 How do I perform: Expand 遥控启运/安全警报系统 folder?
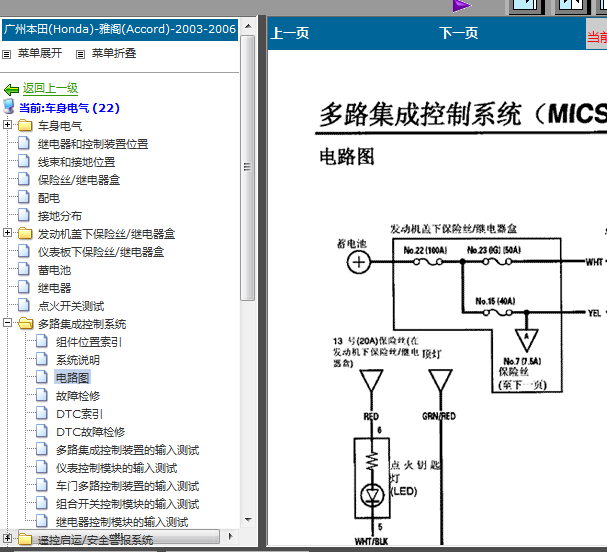(x=7, y=538)
